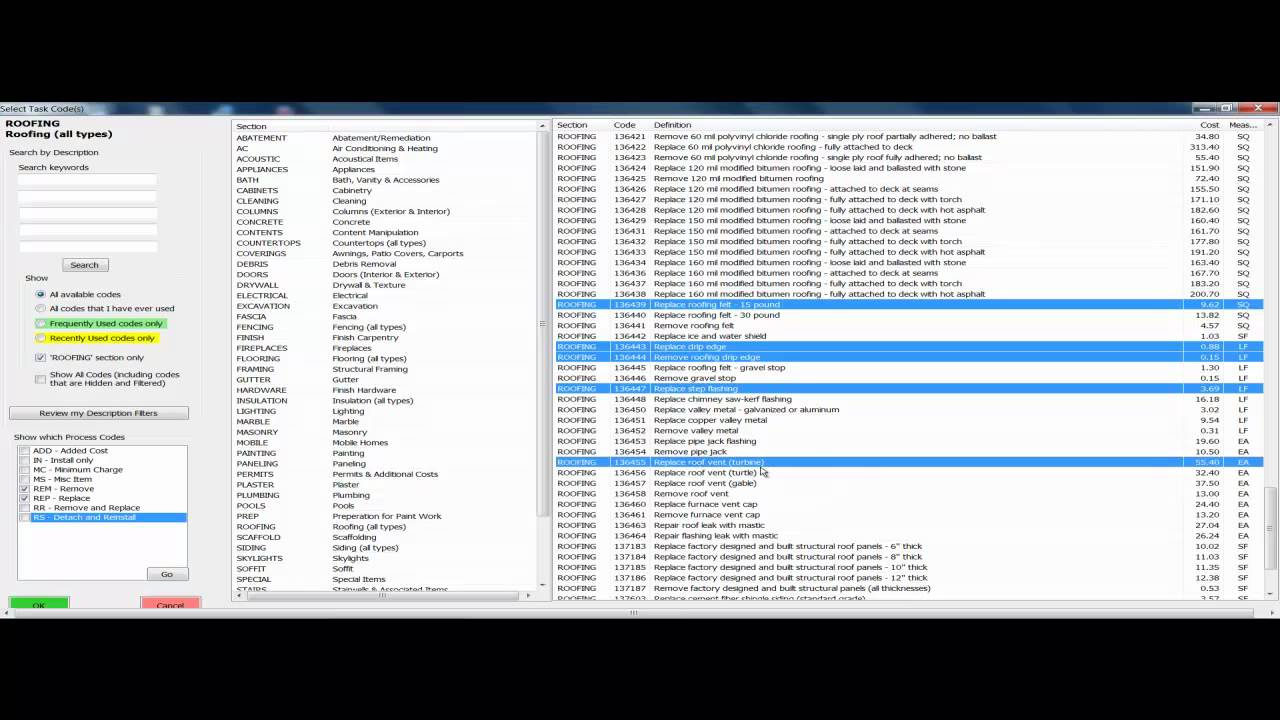Screen dimensions: 1280x720
Task: Click the first Search keywords field
Action: coord(88,180)
